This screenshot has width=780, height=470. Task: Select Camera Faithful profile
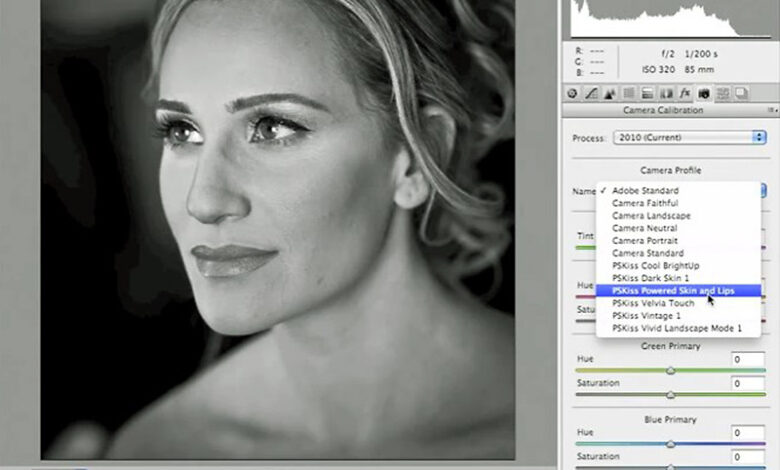pyautogui.click(x=679, y=203)
